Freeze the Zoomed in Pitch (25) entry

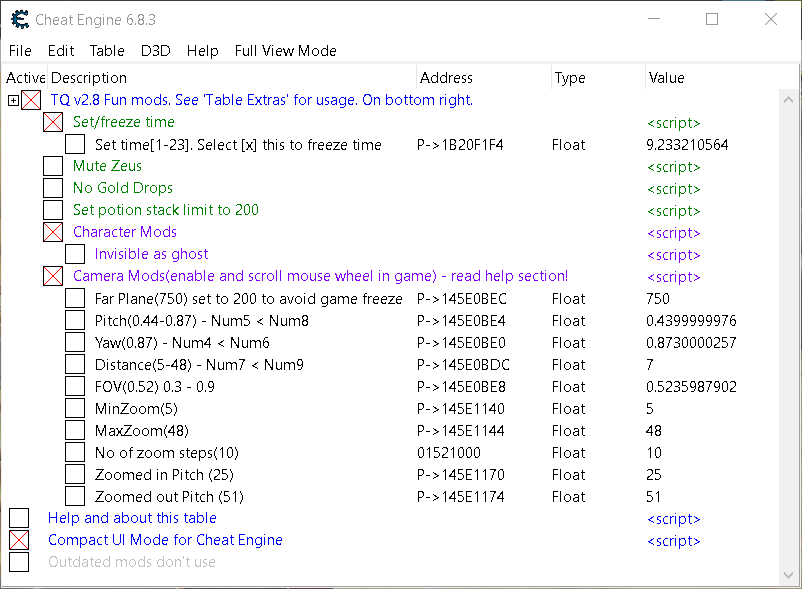coord(75,474)
